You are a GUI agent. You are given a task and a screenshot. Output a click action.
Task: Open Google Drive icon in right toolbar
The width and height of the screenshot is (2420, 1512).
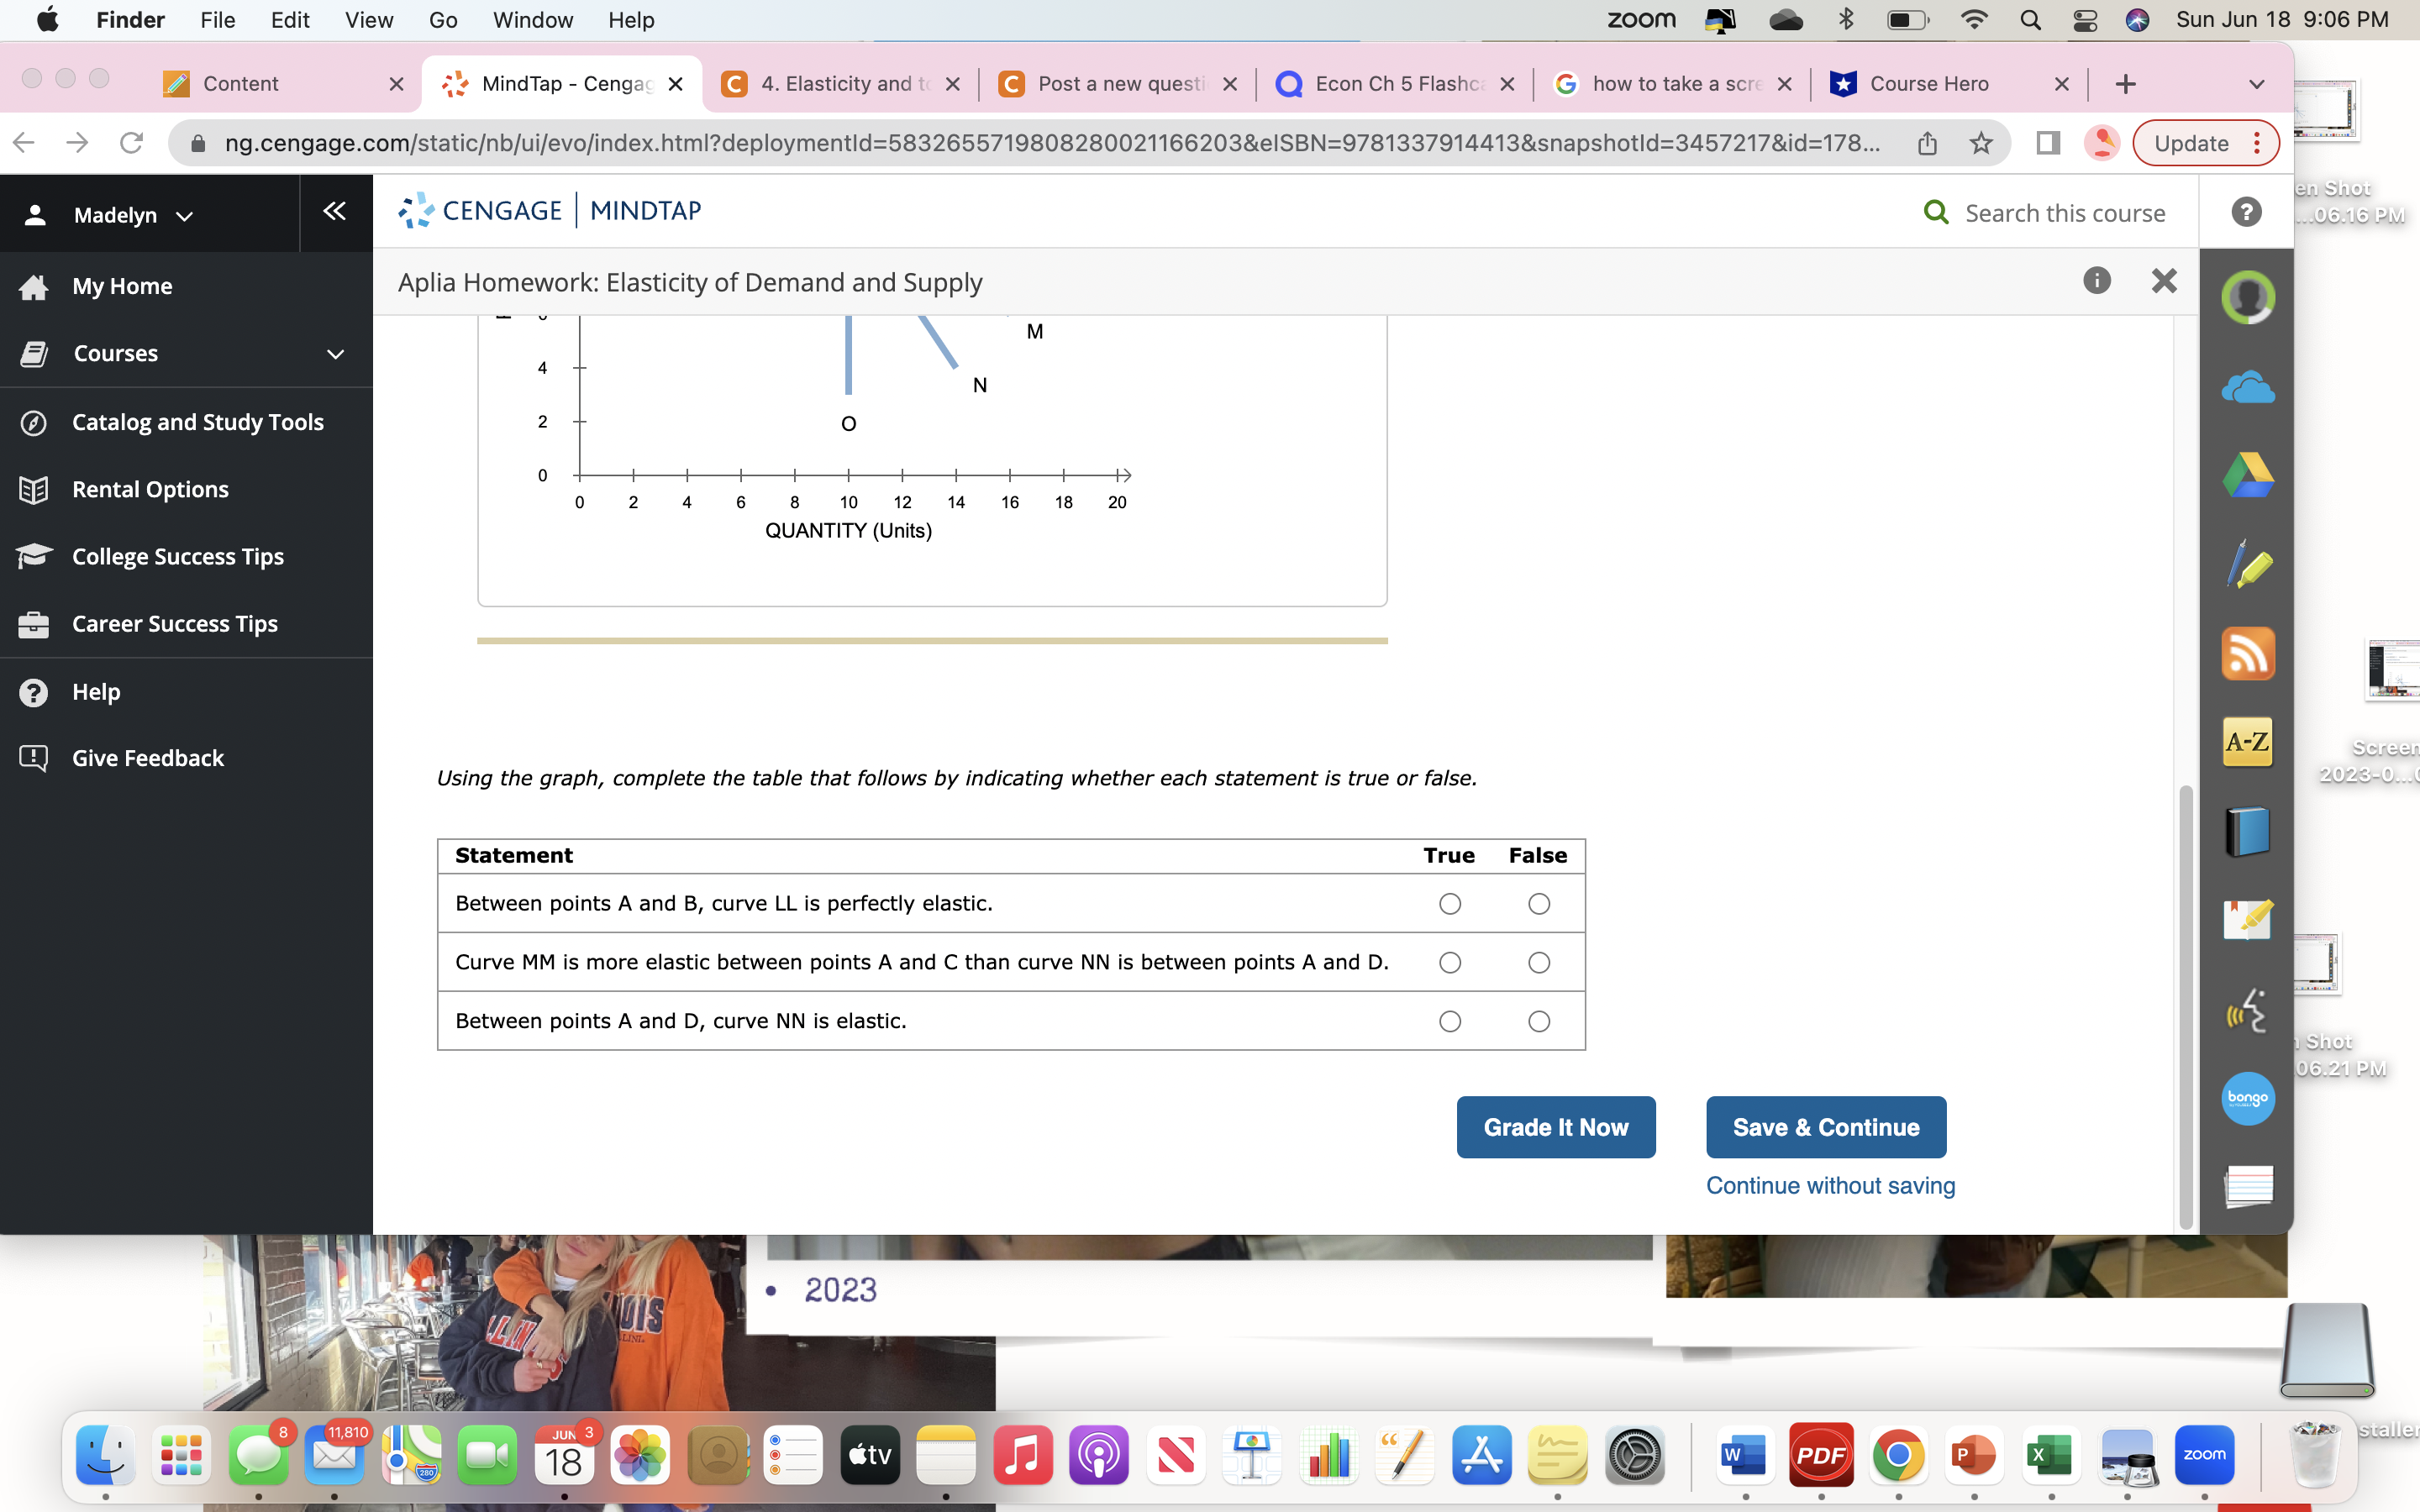tap(2247, 476)
